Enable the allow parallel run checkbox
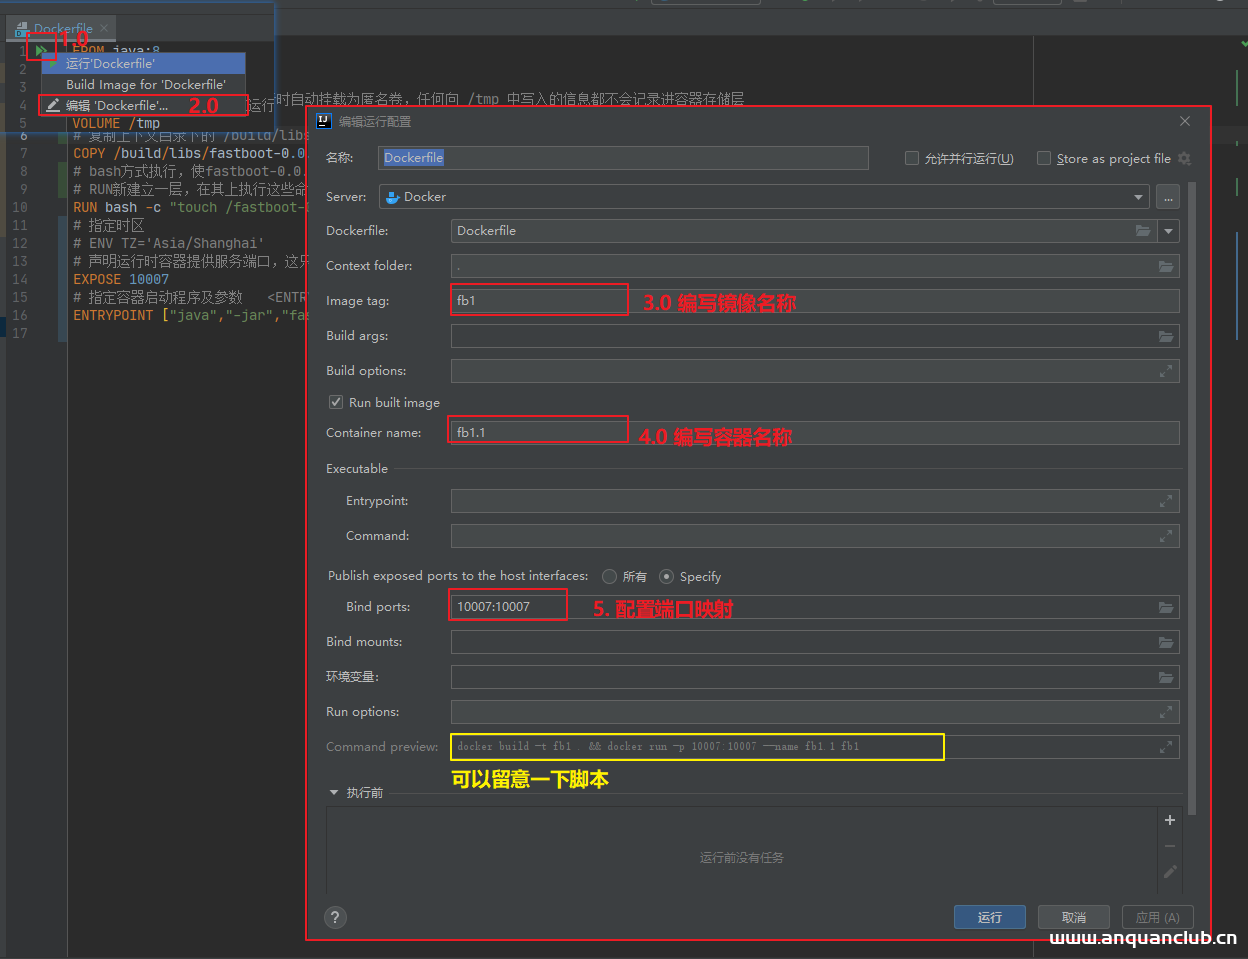 (912, 158)
